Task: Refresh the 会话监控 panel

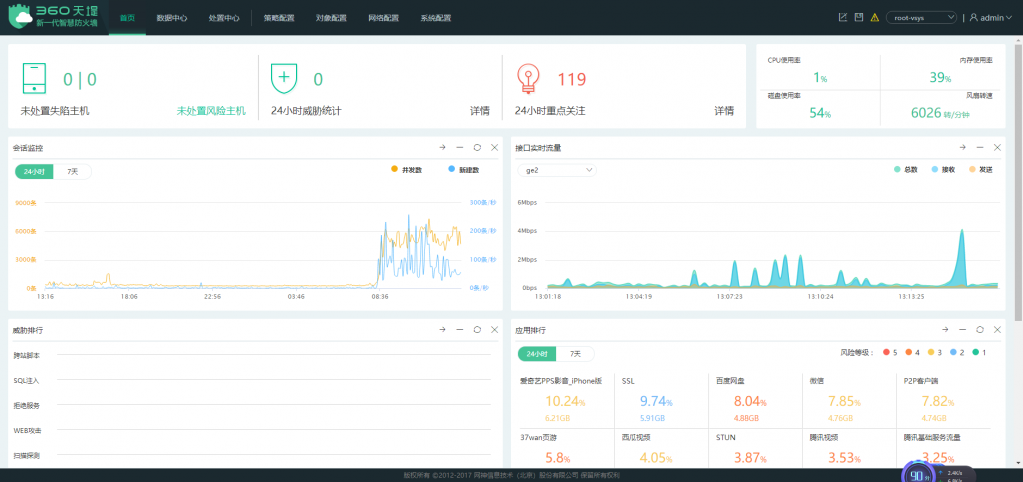Action: (x=477, y=147)
